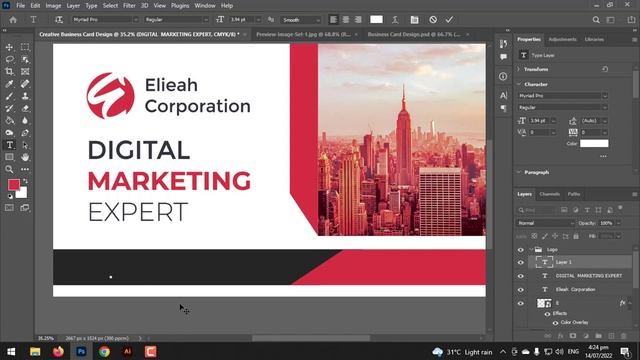Left align text
Screen dimensions: 640x360
coord(333,20)
